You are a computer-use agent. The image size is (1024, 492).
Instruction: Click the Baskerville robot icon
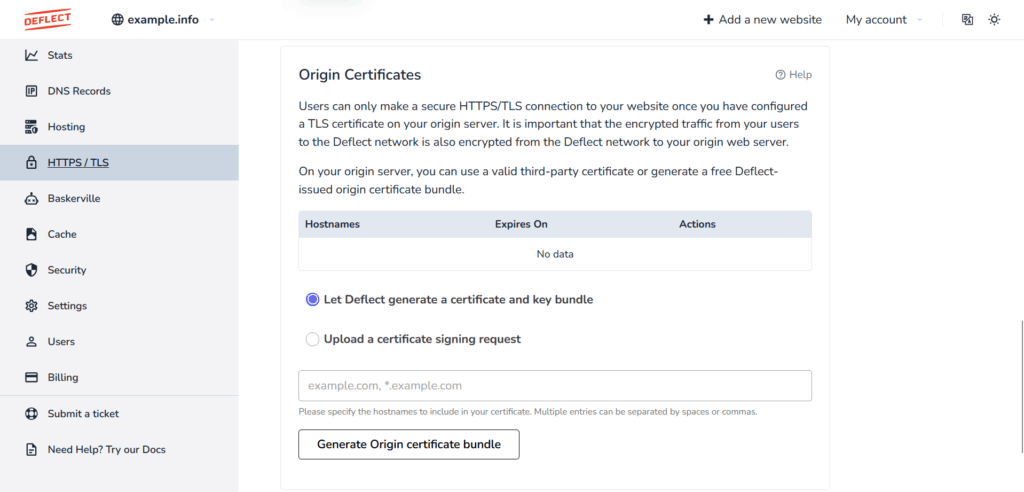click(x=31, y=199)
